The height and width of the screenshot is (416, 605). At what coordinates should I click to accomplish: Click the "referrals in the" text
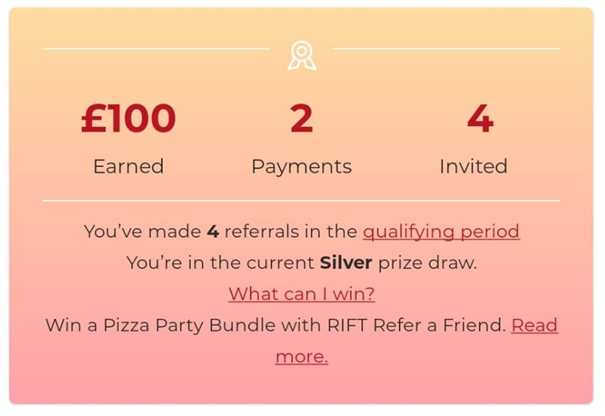(291, 232)
